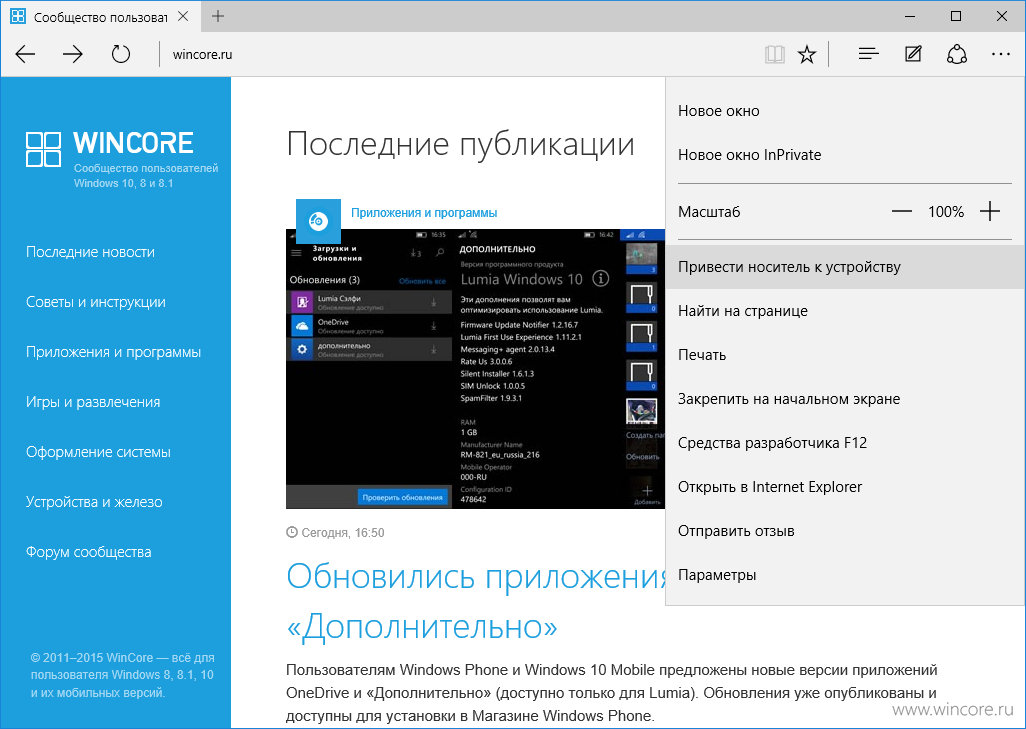Decrease zoom with minus button
Image resolution: width=1026 pixels, height=729 pixels.
tap(902, 211)
